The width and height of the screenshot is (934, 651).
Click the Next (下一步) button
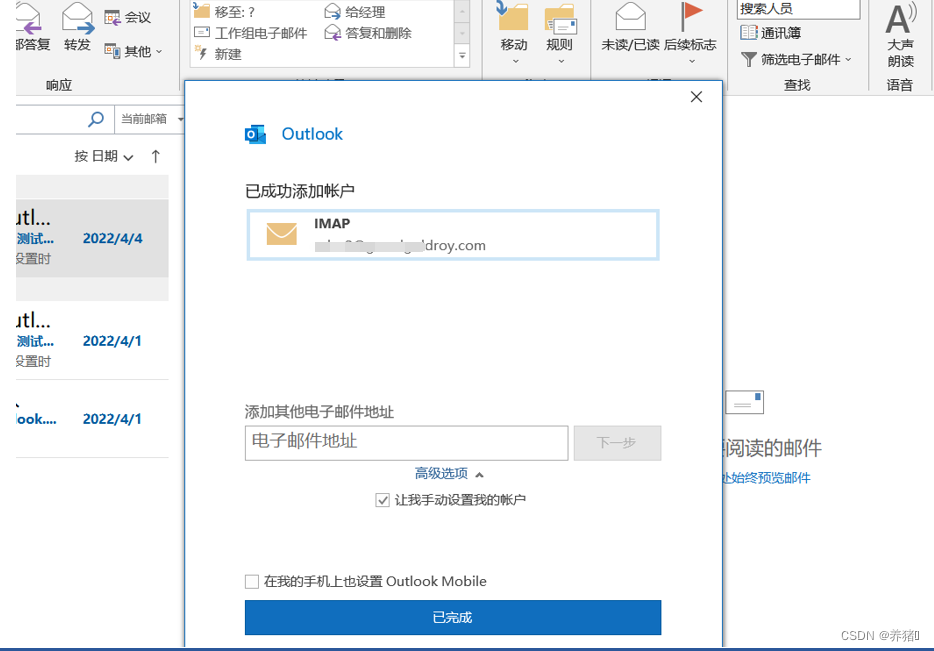point(617,443)
